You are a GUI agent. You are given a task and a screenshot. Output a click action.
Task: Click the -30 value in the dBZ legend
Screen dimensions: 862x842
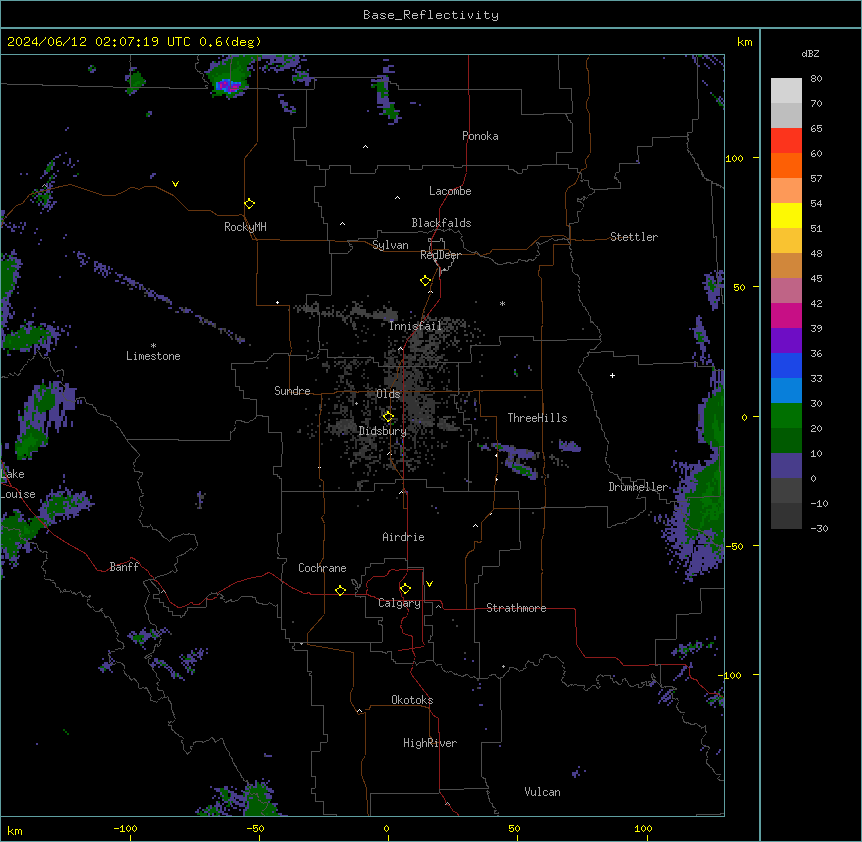(x=819, y=528)
